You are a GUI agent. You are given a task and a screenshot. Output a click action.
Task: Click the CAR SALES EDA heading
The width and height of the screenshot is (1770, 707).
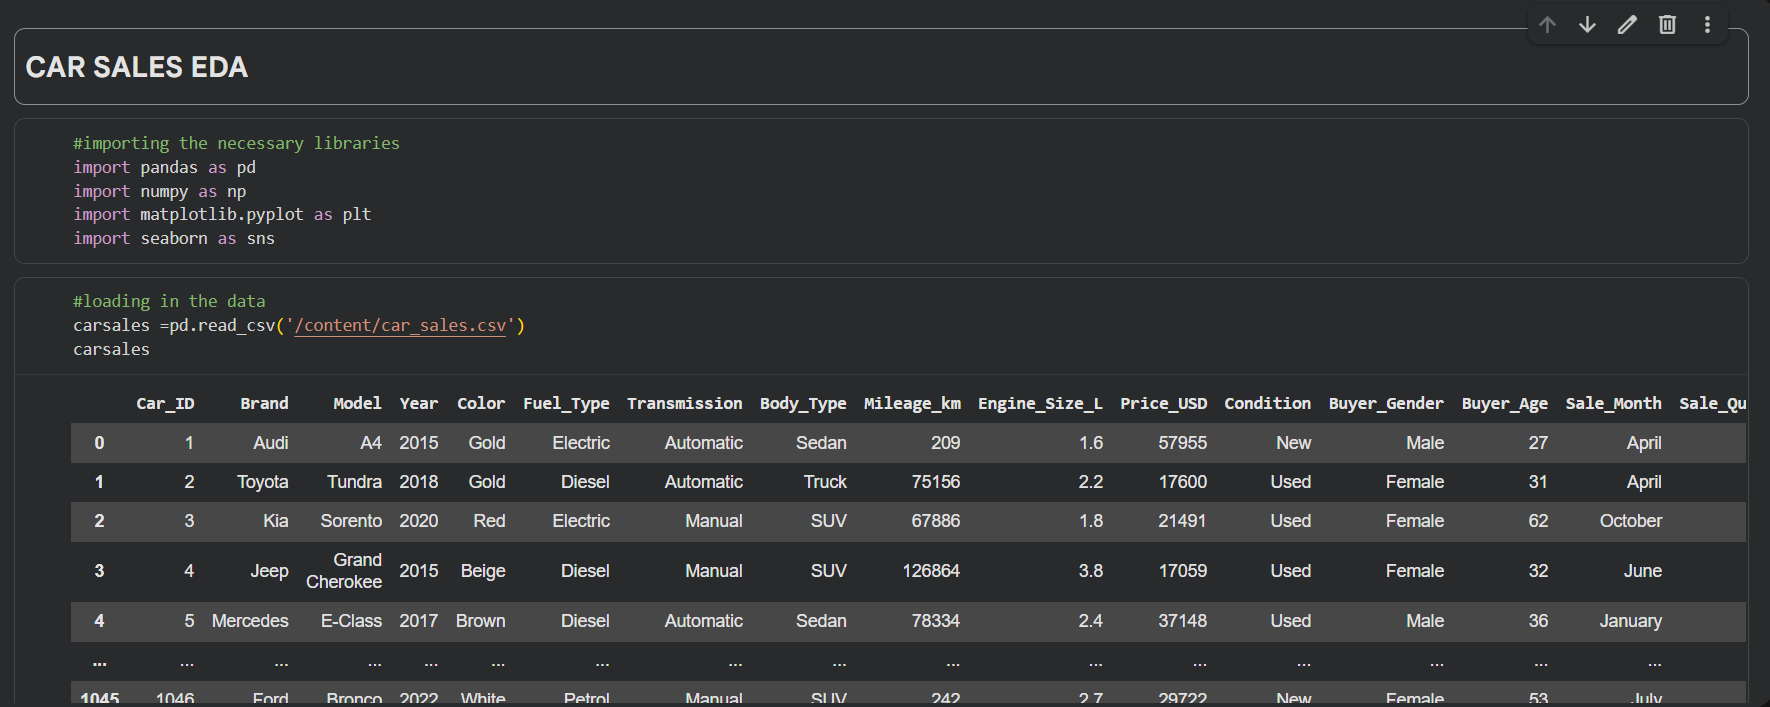tap(137, 67)
